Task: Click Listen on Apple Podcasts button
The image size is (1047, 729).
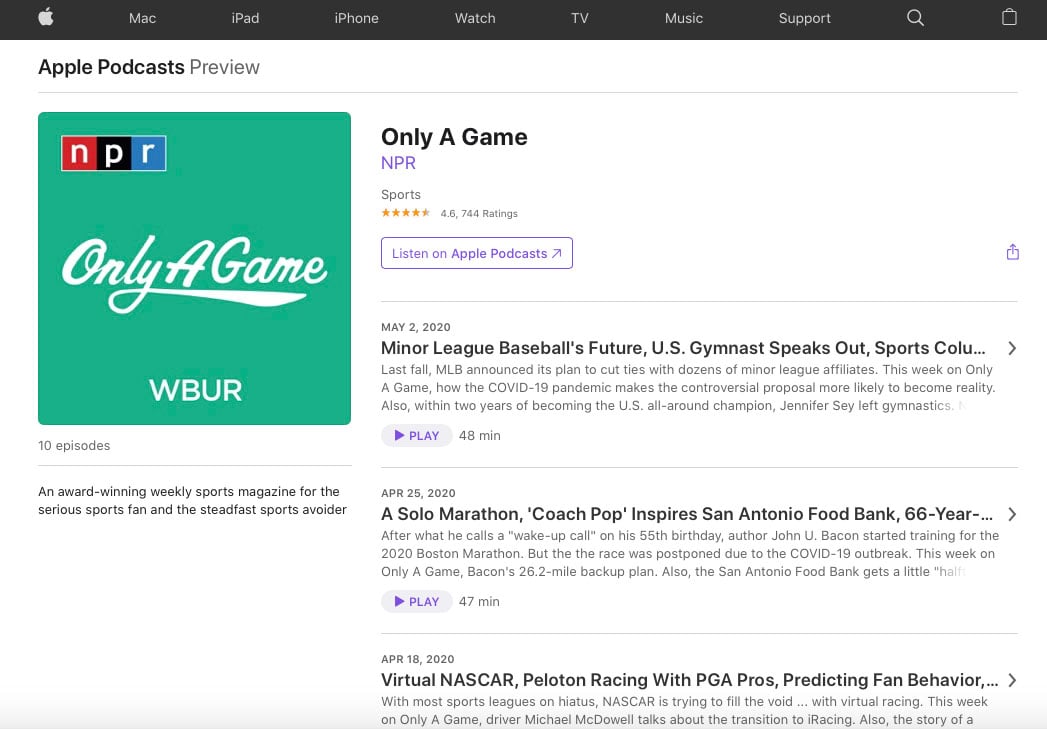Action: point(477,253)
